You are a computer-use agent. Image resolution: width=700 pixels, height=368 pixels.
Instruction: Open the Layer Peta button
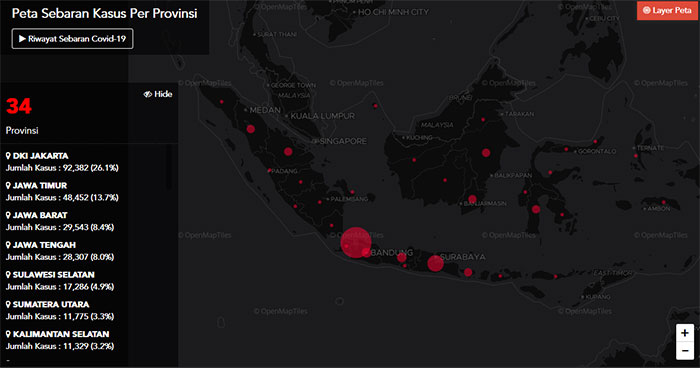[667, 10]
